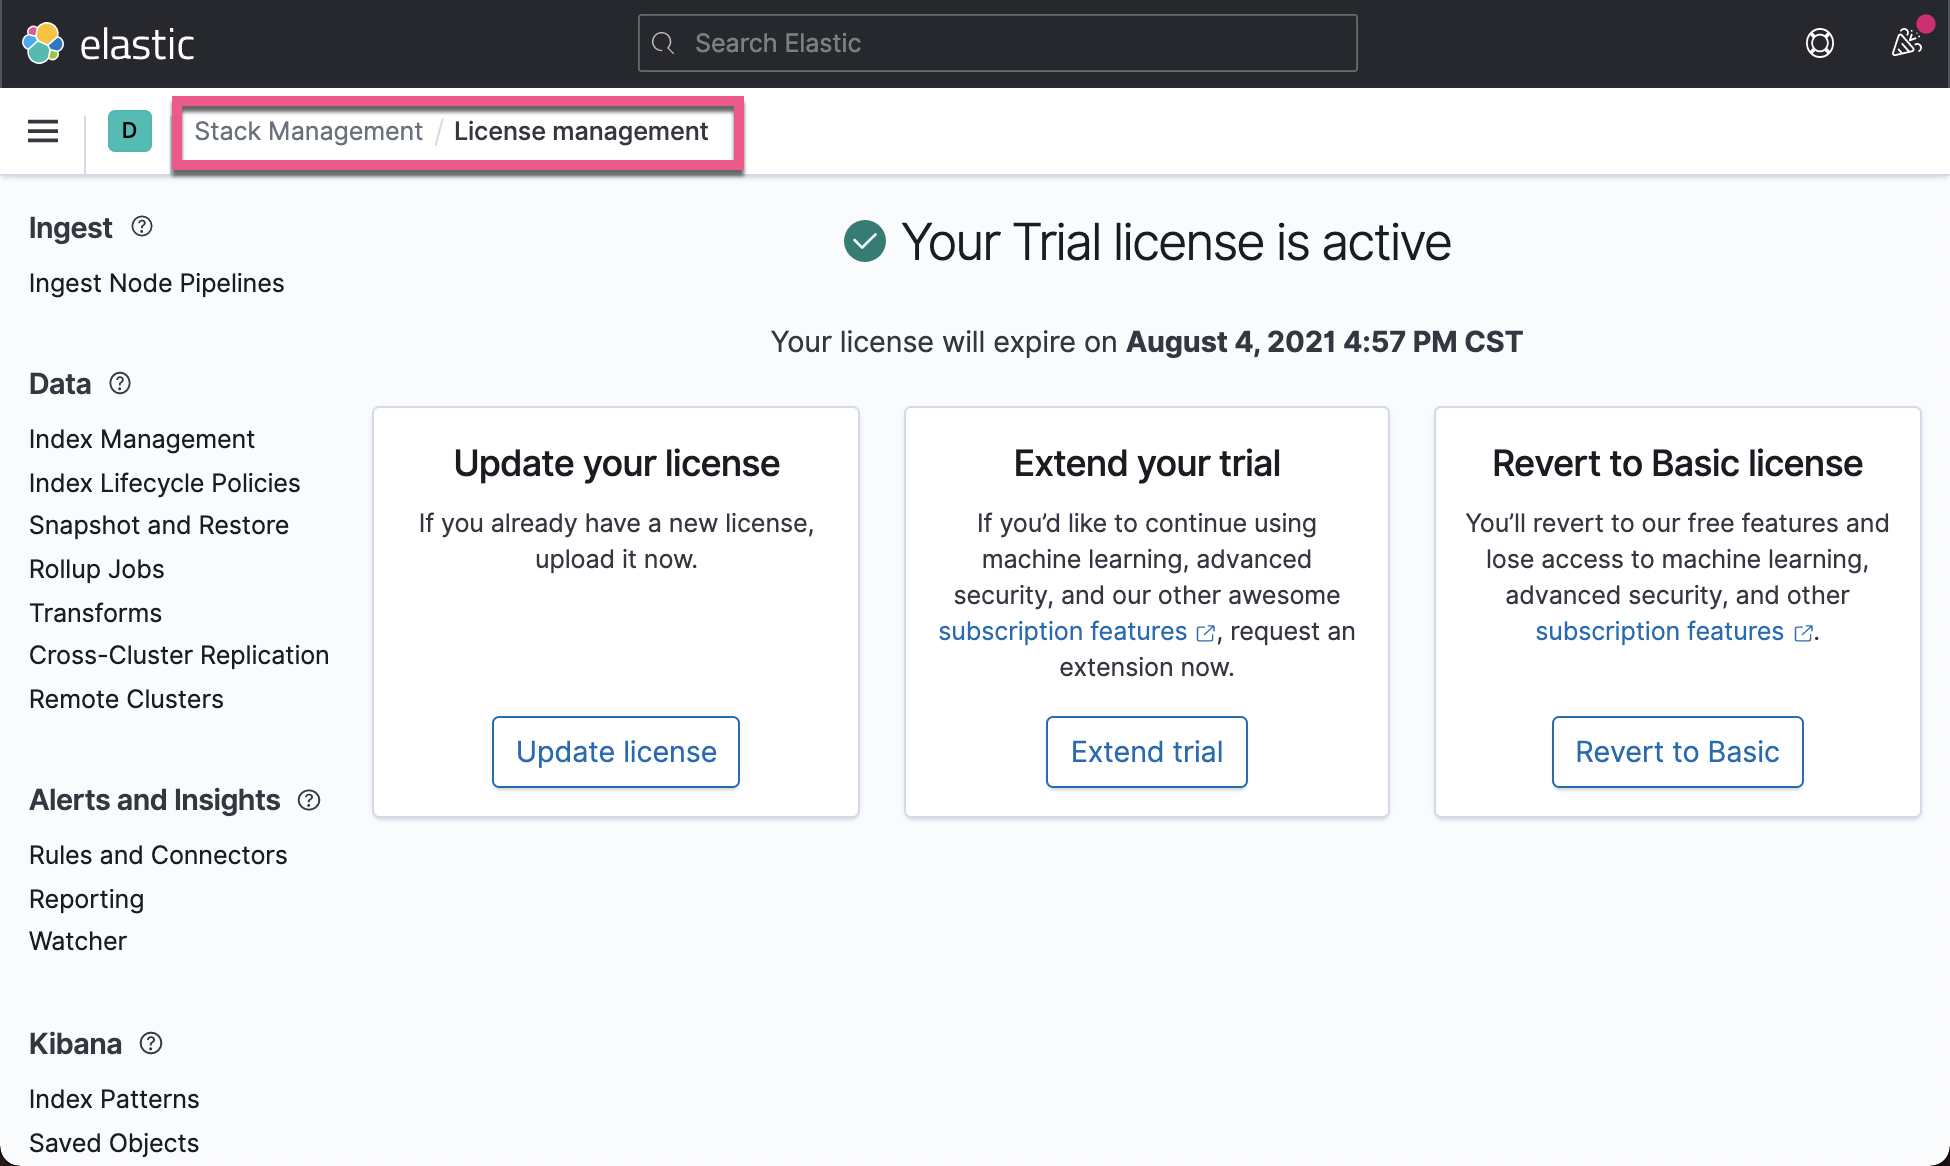Click the Revert to Basic button

(x=1677, y=752)
